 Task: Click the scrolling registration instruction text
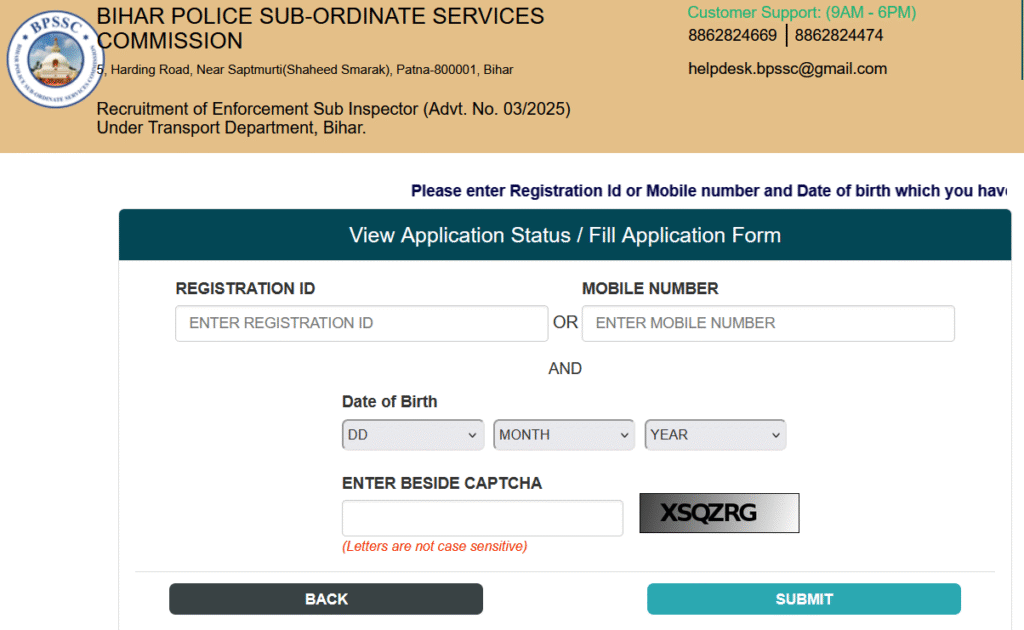click(709, 191)
